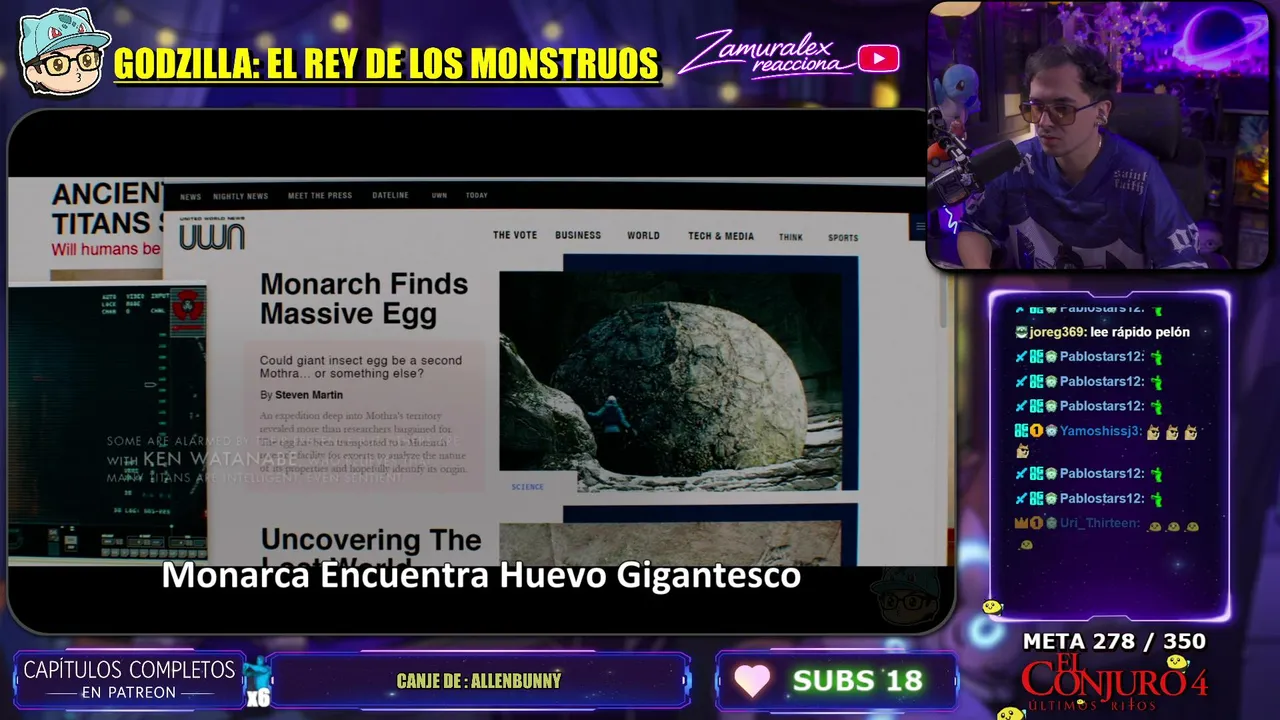Screen dimensions: 1280x720
Task: Click the article subheading about a second Mothra
Action: pos(361,367)
